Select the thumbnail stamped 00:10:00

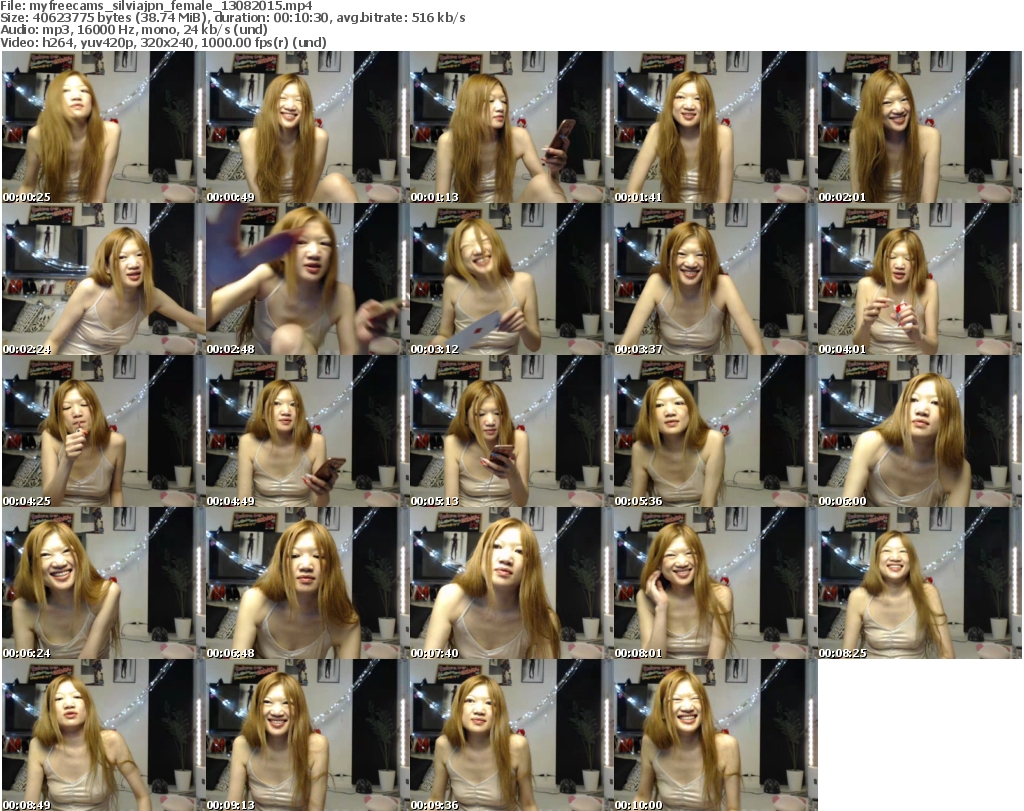point(716,735)
